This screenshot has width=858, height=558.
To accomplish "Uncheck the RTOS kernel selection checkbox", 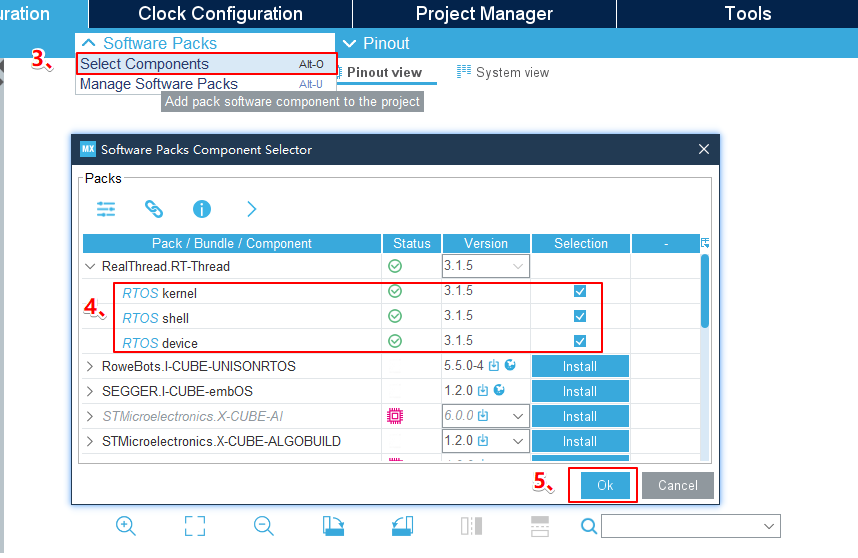I will click(x=580, y=291).
